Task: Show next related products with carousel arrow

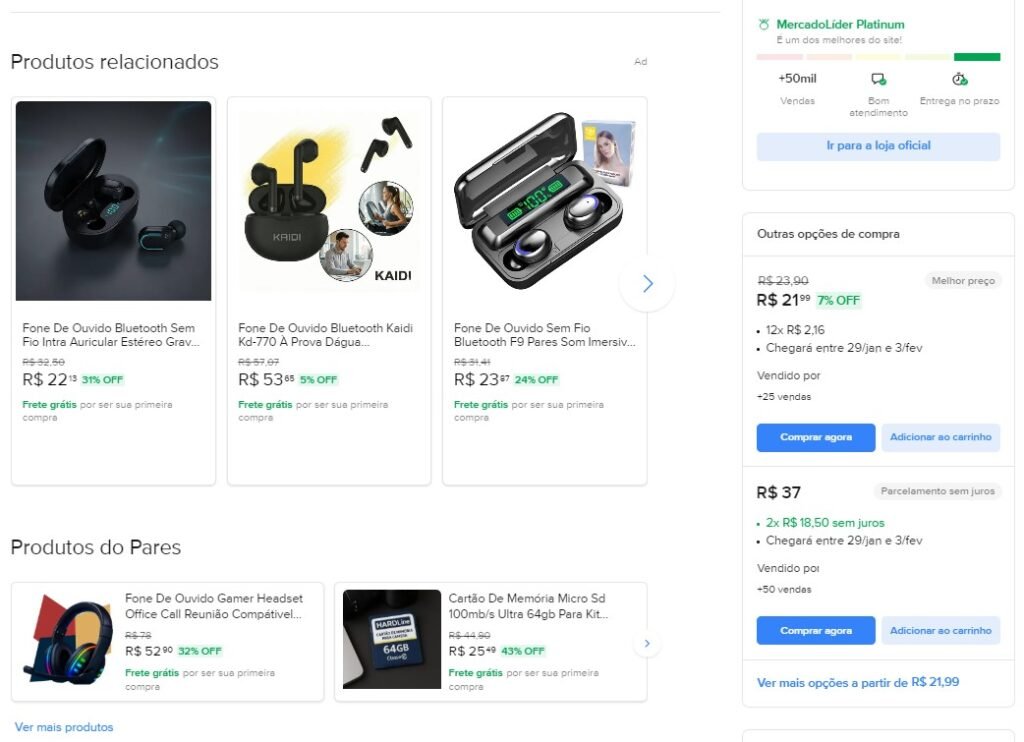Action: tap(647, 284)
